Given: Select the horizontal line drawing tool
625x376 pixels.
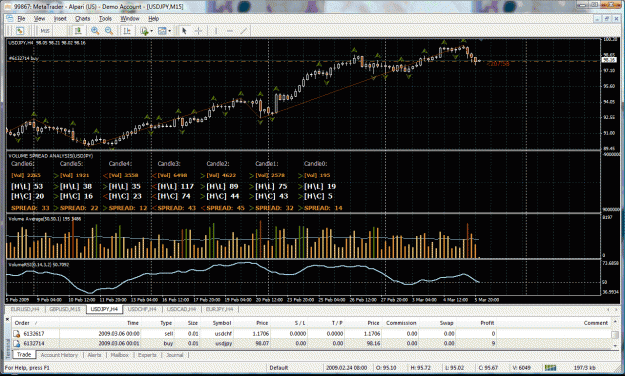Looking at the screenshot, I should [230, 31].
